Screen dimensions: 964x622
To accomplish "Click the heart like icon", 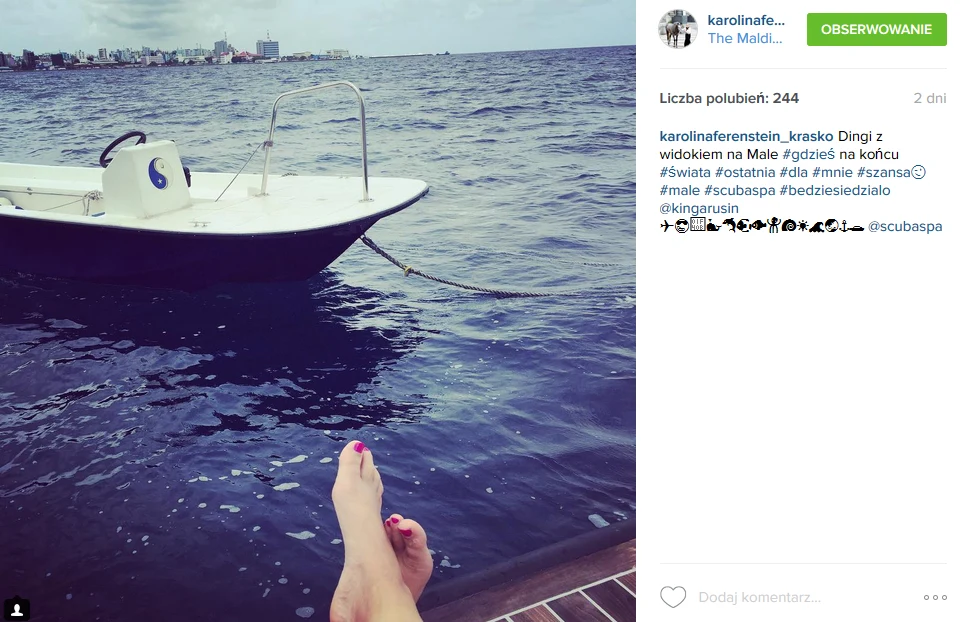I will 673,597.
